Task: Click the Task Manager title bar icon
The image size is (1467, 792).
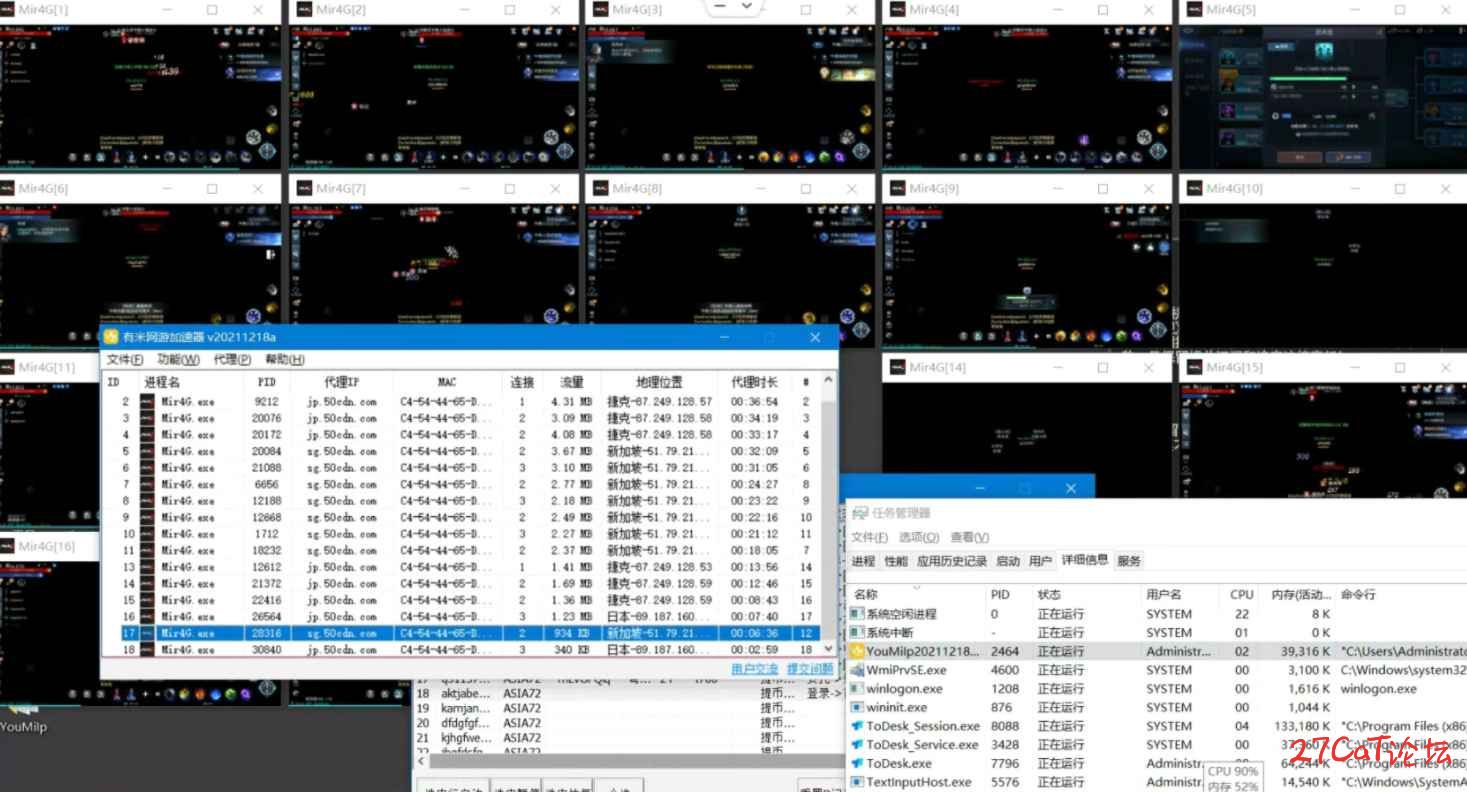Action: 860,512
